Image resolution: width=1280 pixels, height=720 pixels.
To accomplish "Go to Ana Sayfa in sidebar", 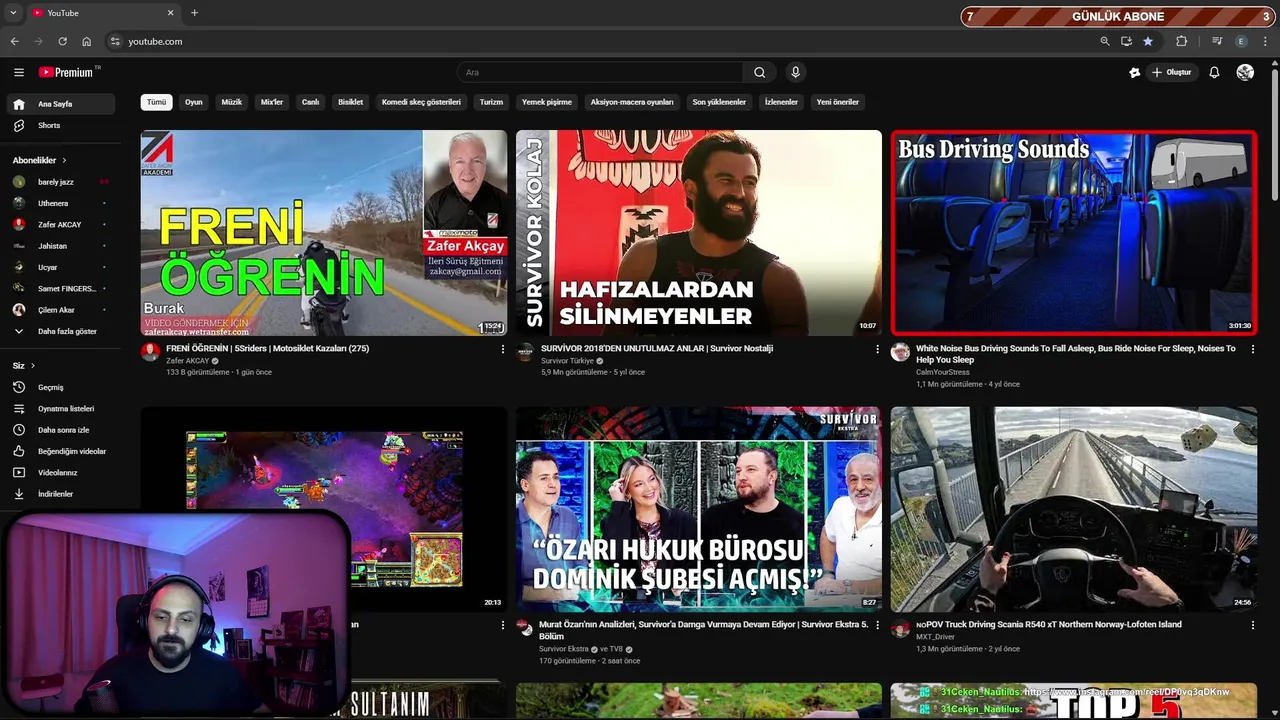I will click(x=60, y=104).
